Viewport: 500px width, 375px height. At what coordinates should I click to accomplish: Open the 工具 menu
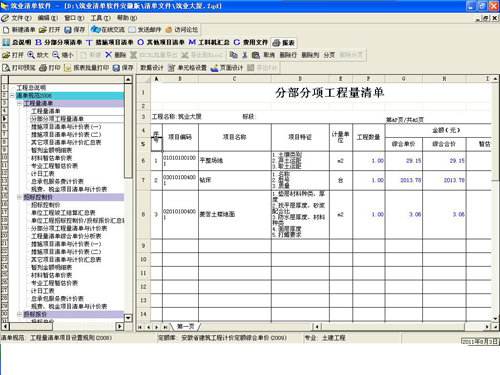101,18
